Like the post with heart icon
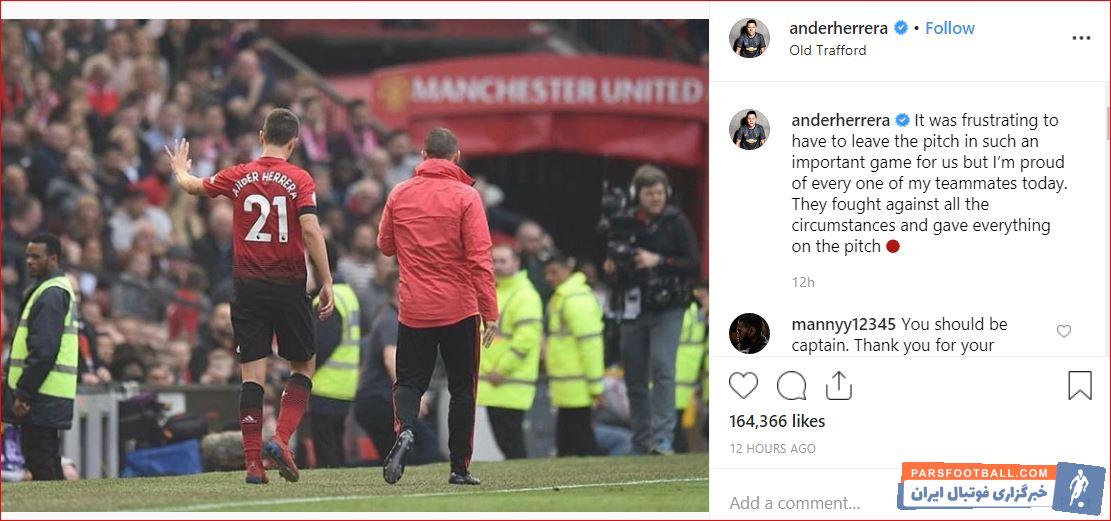The image size is (1111, 521). click(743, 386)
